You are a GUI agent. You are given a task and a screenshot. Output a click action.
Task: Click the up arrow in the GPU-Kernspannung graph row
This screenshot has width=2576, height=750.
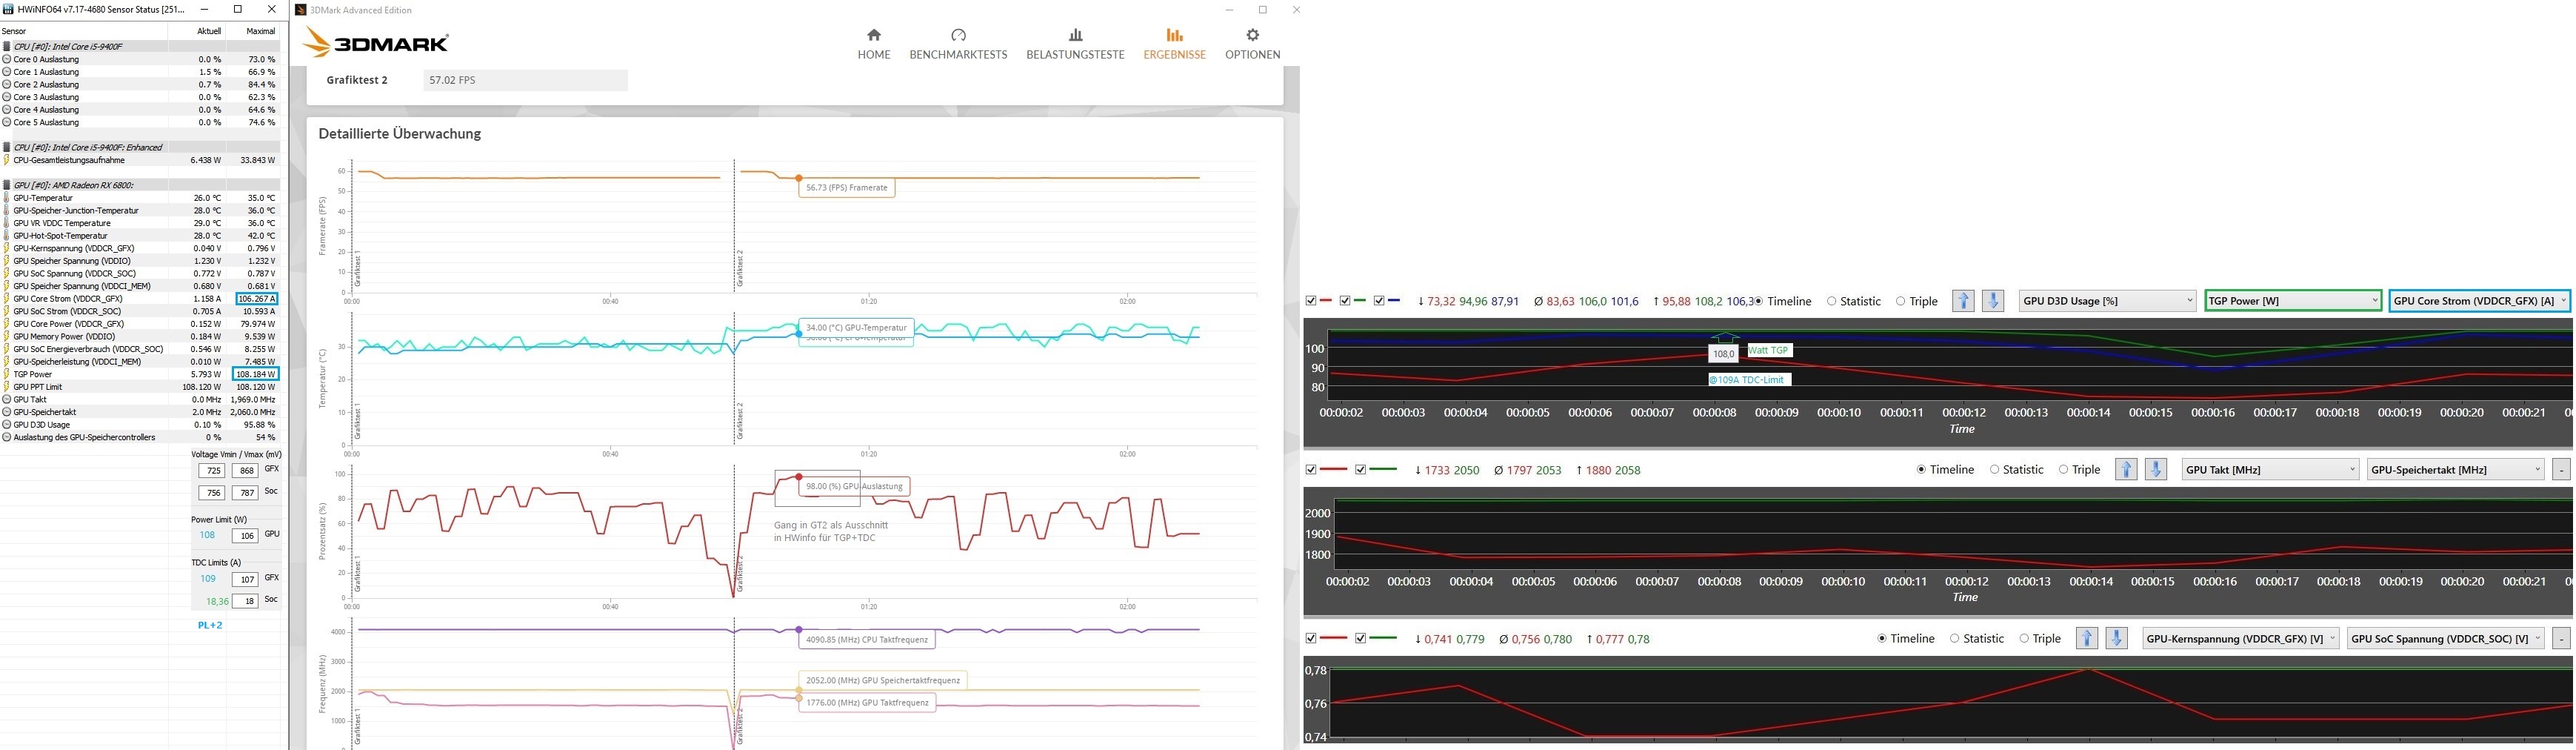pos(2087,638)
